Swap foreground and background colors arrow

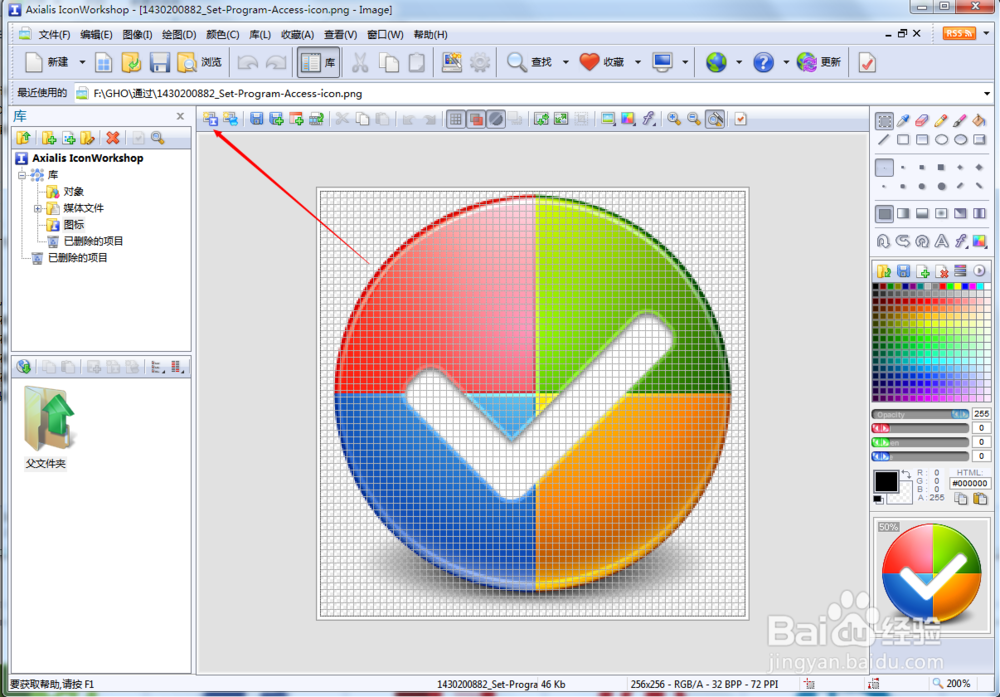click(906, 474)
